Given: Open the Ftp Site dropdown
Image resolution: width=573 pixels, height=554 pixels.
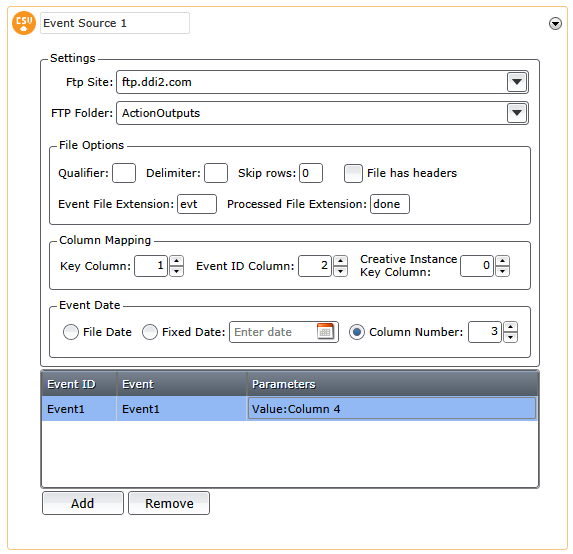Looking at the screenshot, I should pos(517,82).
